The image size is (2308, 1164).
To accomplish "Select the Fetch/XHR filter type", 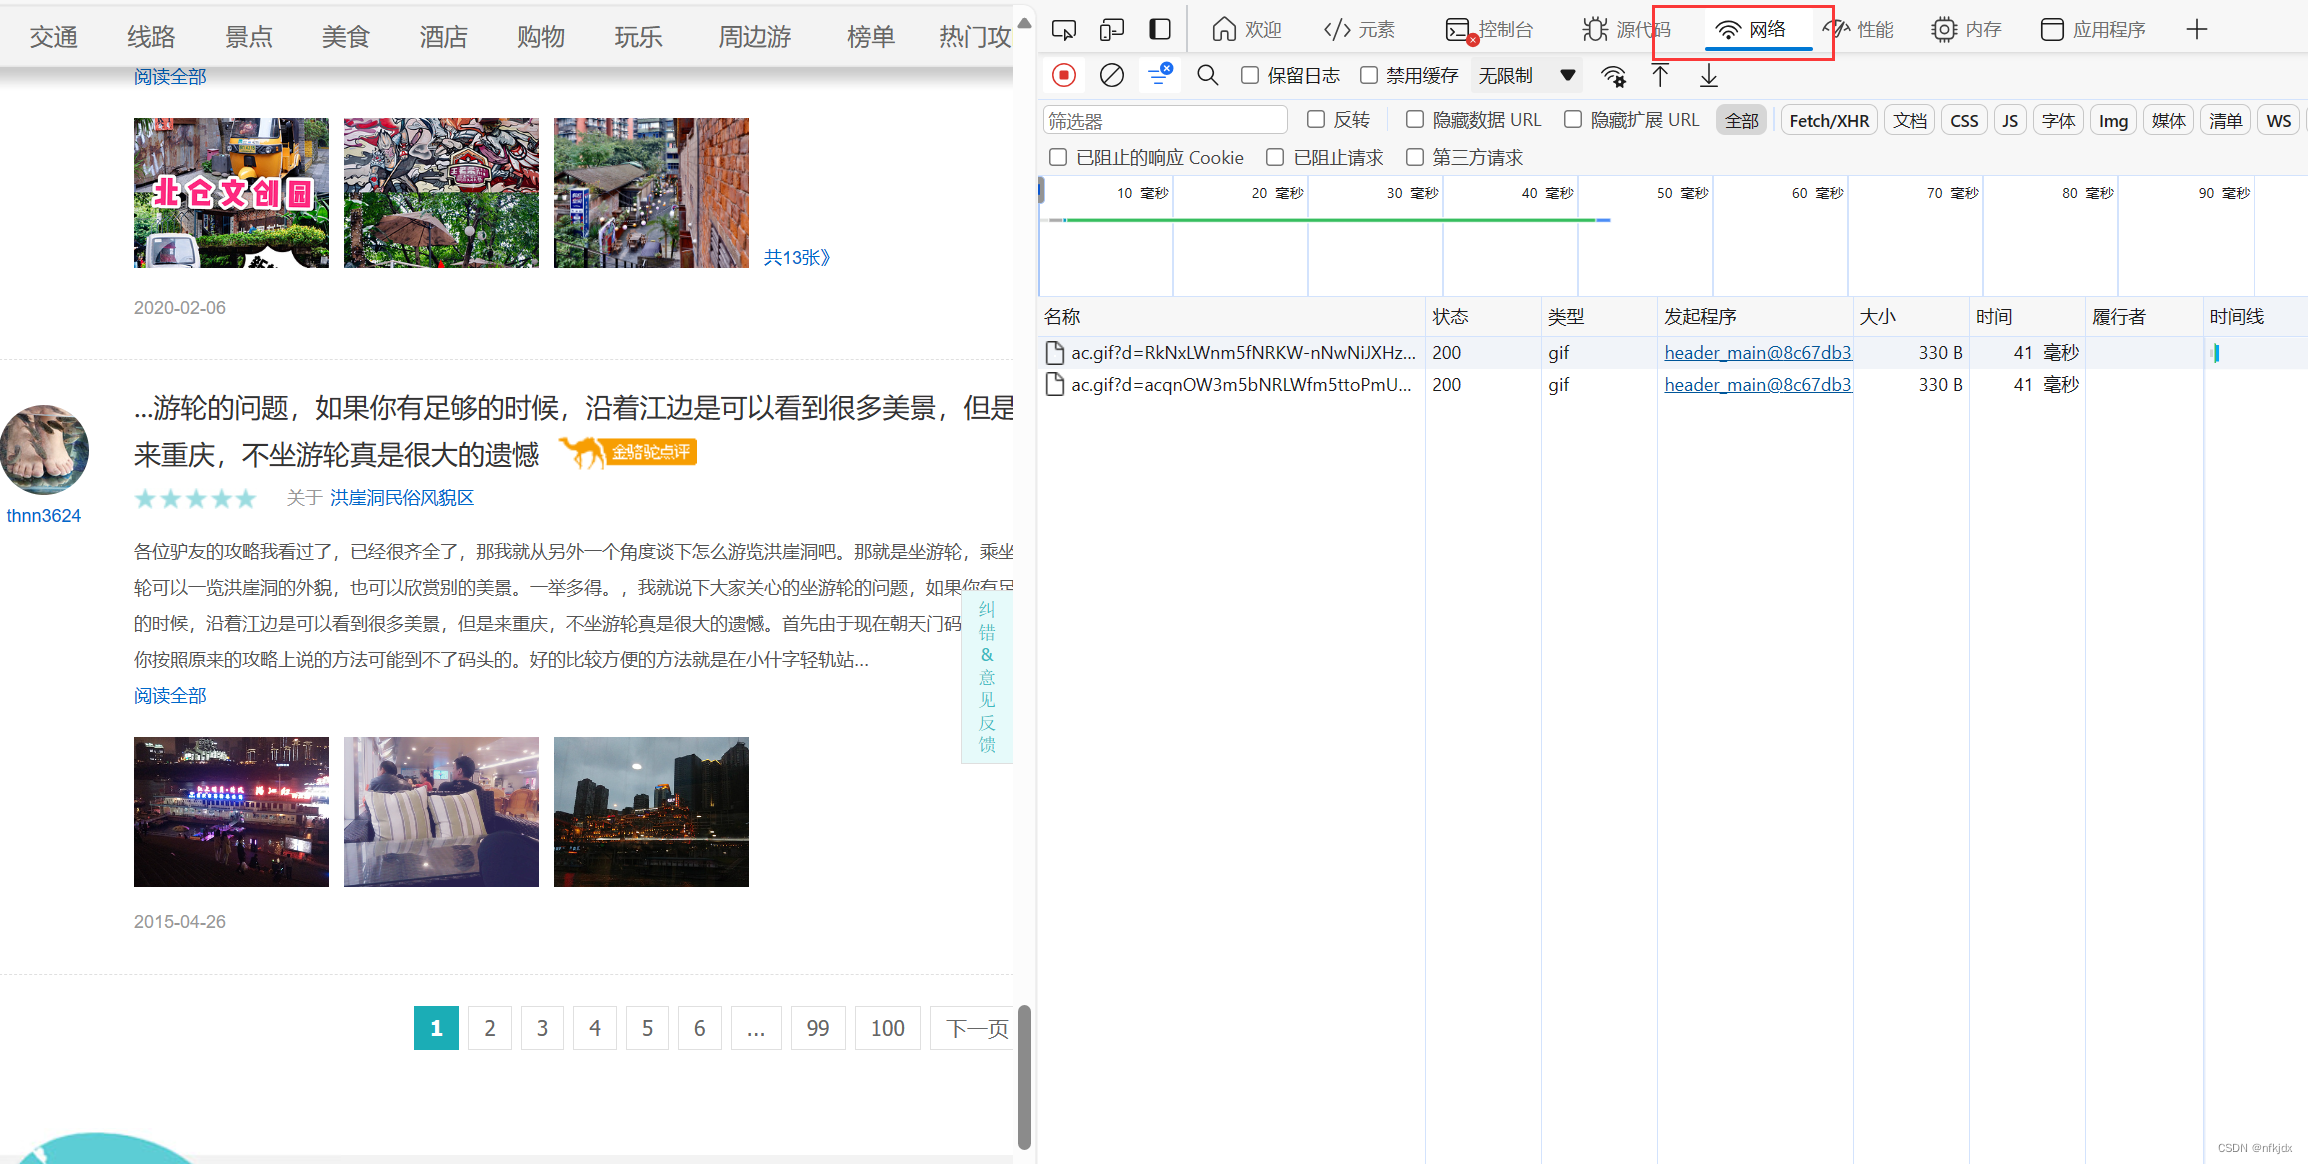I will click(1828, 121).
